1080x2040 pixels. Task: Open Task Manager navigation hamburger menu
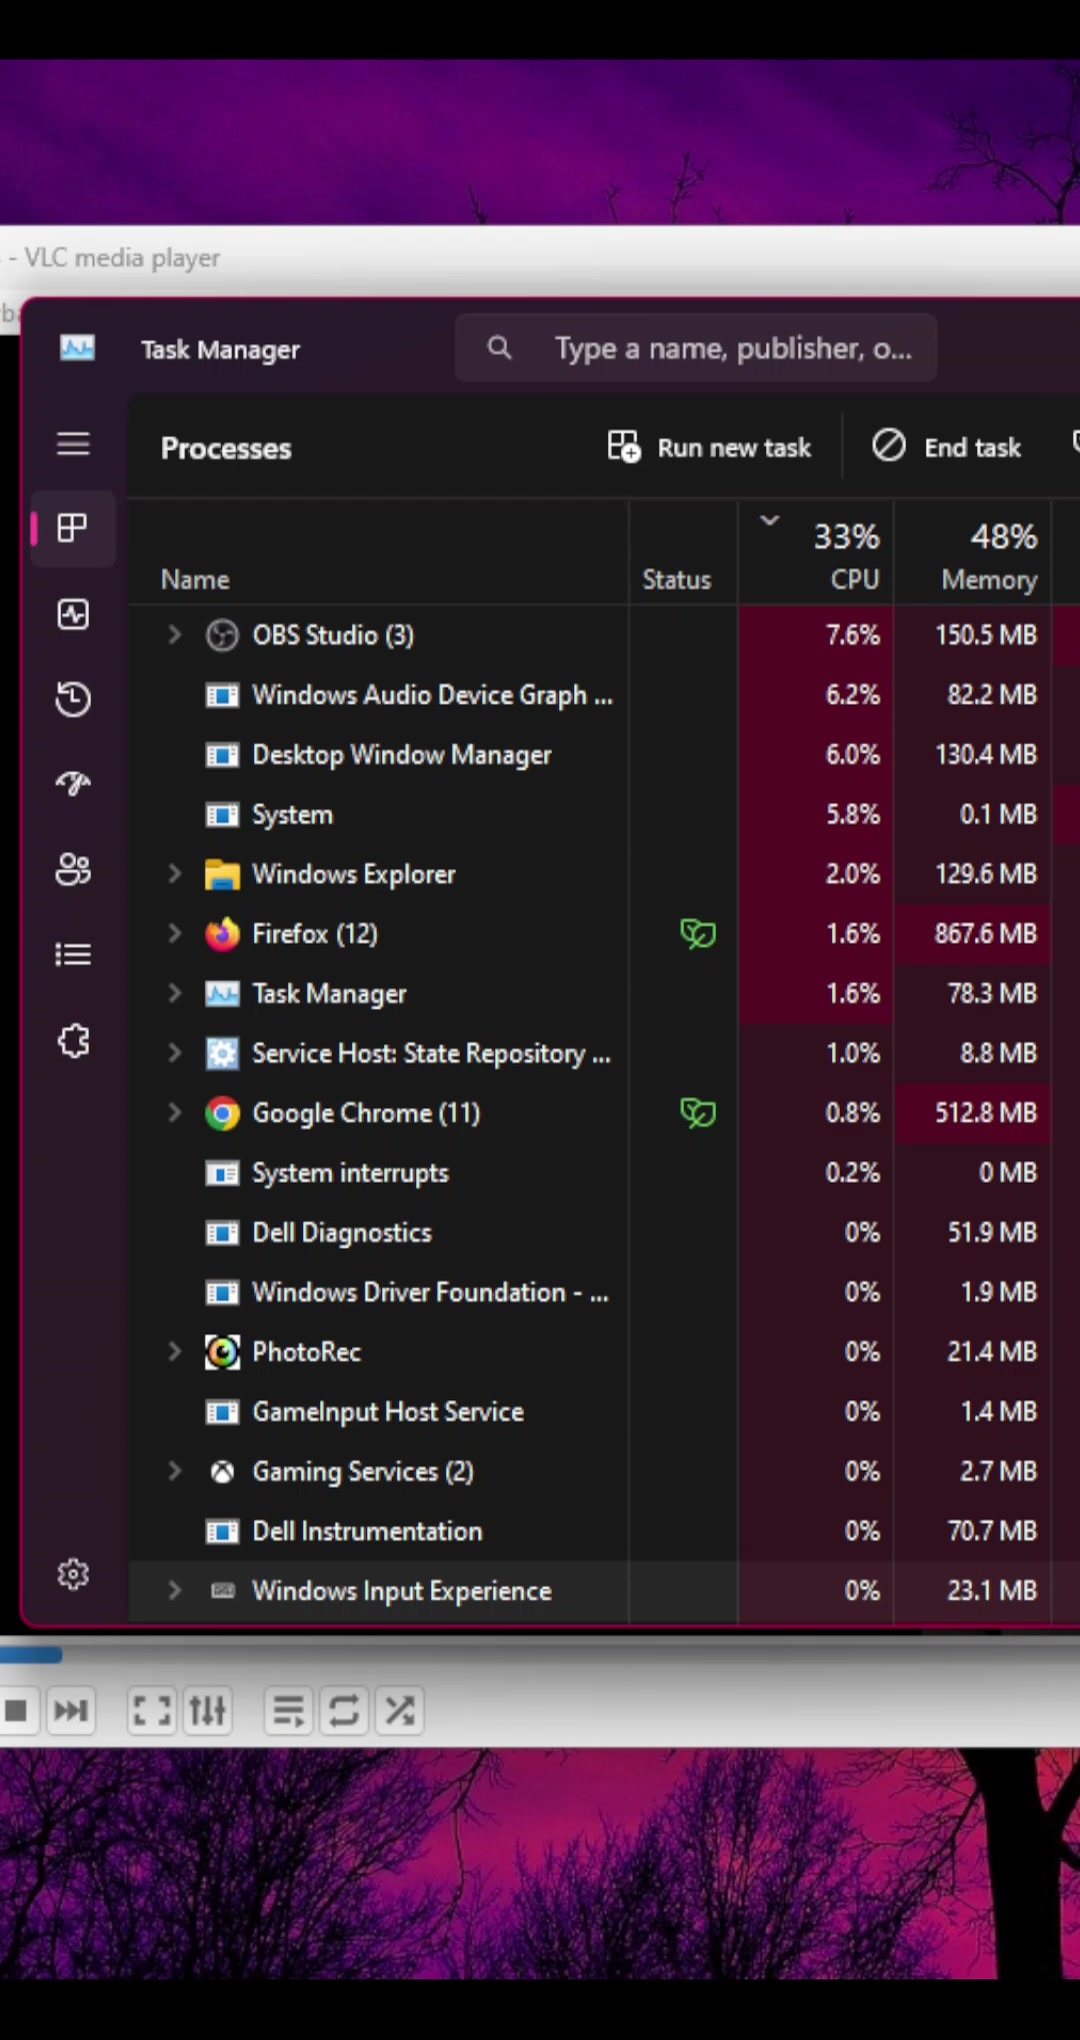[73, 444]
